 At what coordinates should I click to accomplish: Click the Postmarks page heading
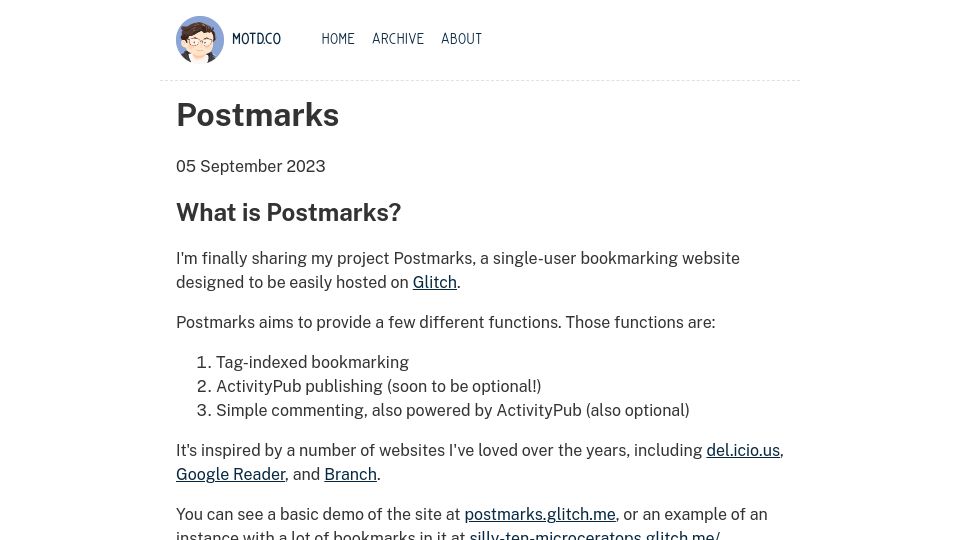(258, 115)
